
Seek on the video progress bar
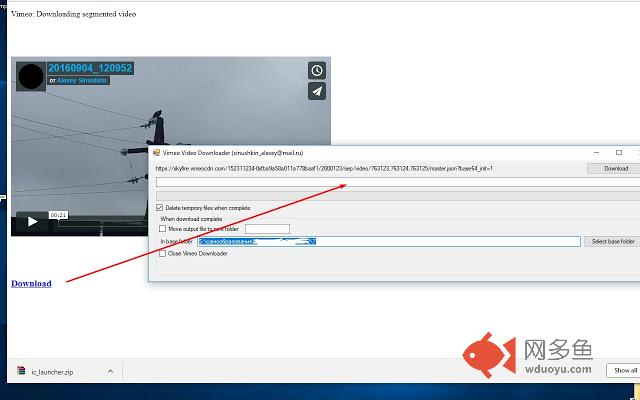102,223
